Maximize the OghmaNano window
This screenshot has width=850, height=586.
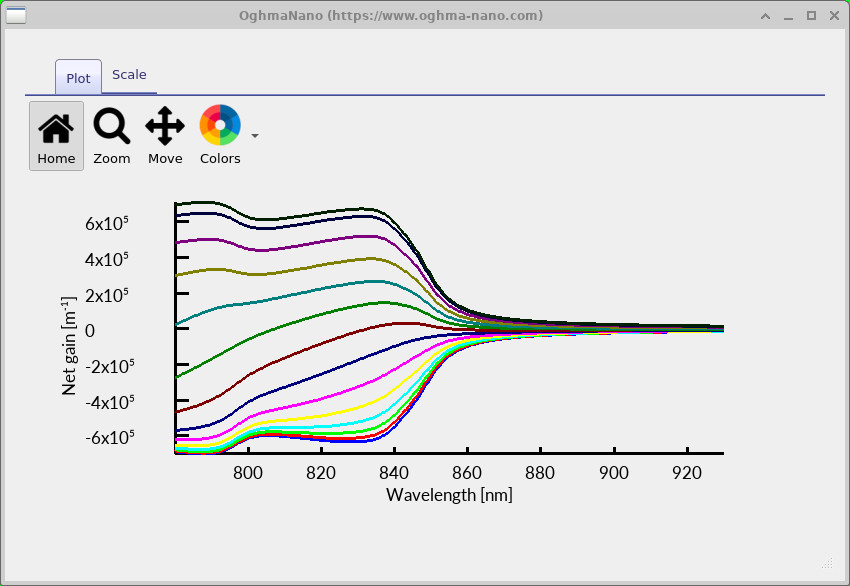pos(812,16)
